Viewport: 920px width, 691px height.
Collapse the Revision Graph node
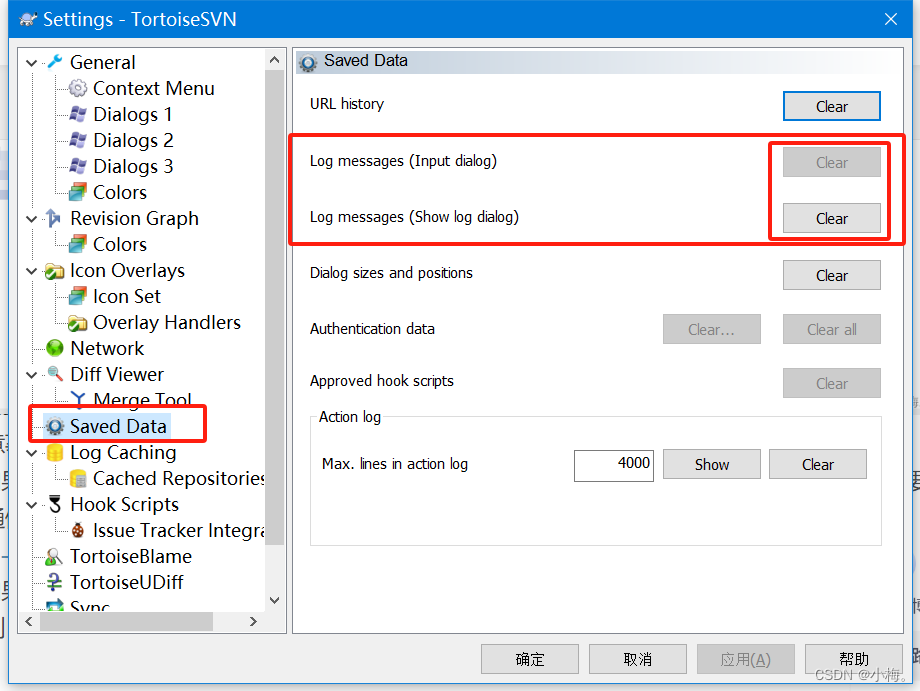[31, 218]
